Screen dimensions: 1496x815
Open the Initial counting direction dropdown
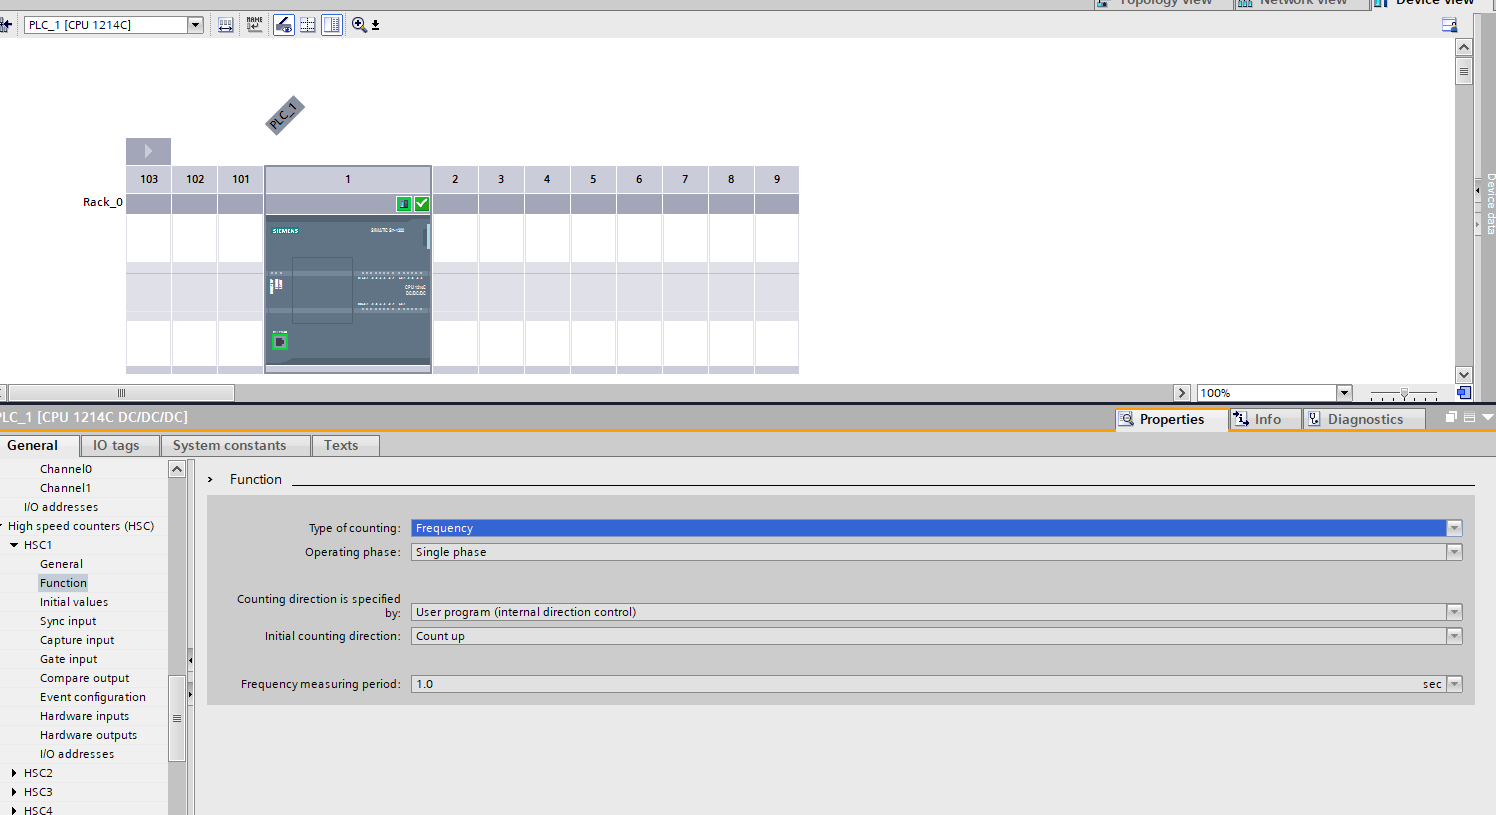[x=1454, y=636]
